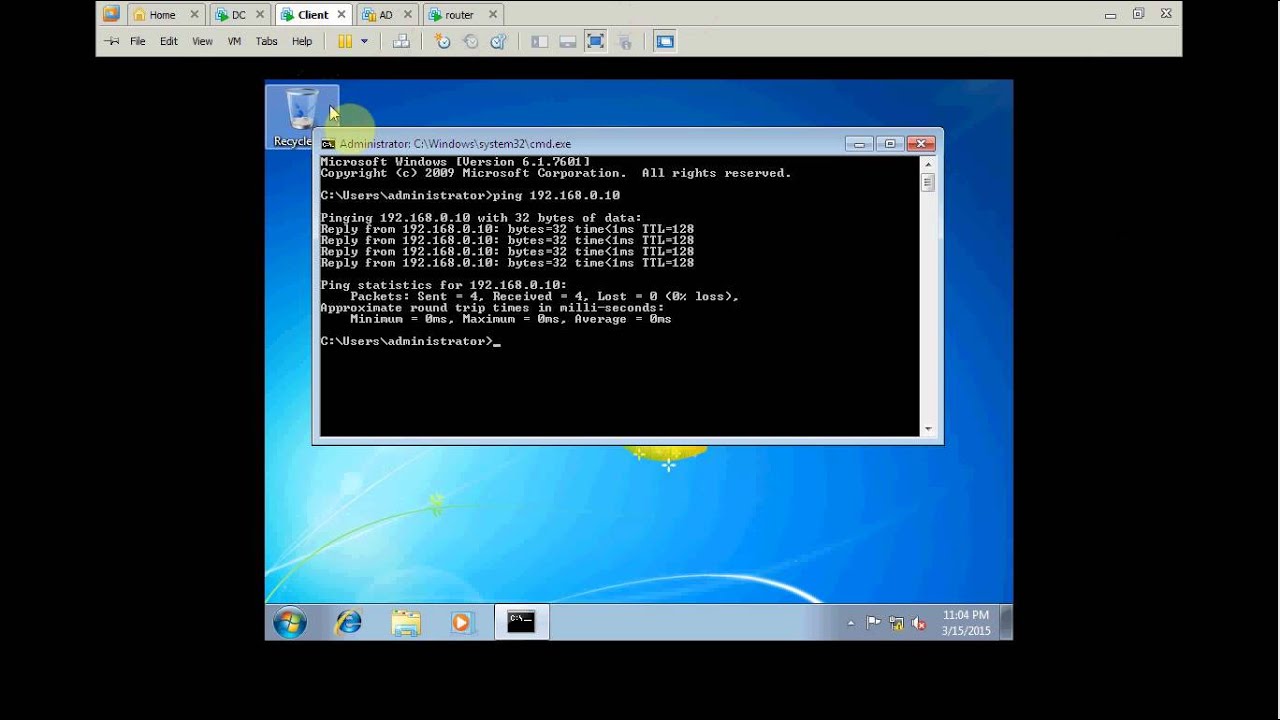This screenshot has height=720, width=1280.
Task: Minimize the cmd.exe window
Action: click(859, 144)
